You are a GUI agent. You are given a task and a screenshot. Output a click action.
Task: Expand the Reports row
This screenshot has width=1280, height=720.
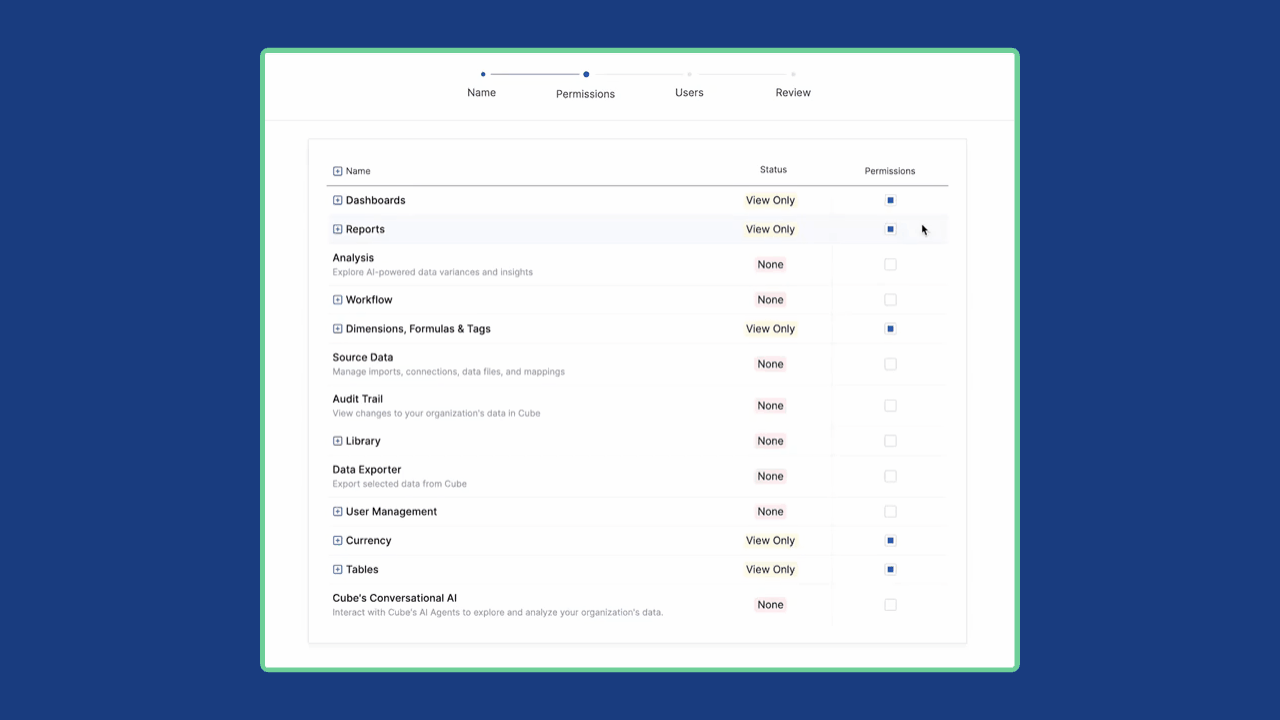coord(337,229)
